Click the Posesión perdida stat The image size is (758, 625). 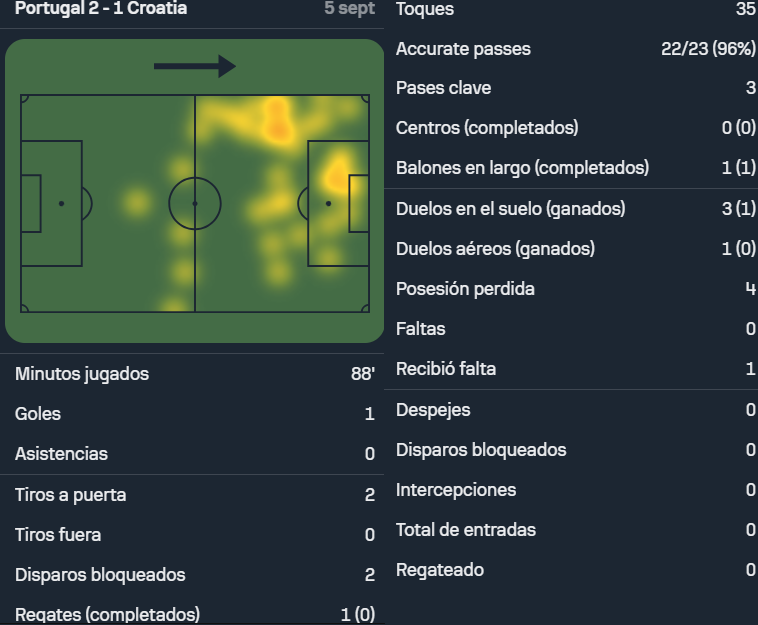(x=575, y=289)
